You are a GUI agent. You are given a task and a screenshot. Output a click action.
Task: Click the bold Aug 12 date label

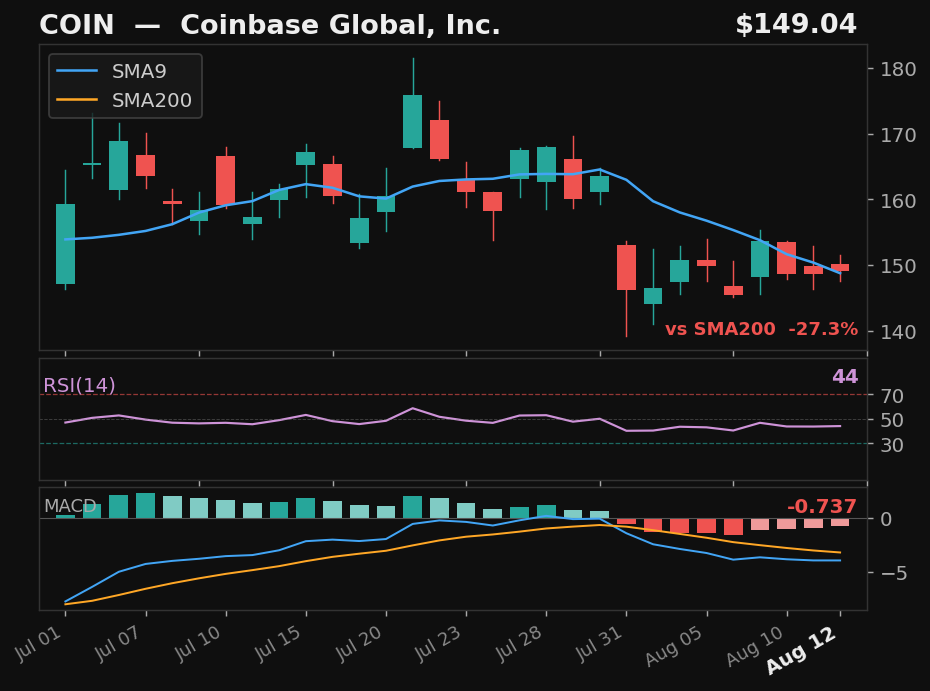coord(801,650)
